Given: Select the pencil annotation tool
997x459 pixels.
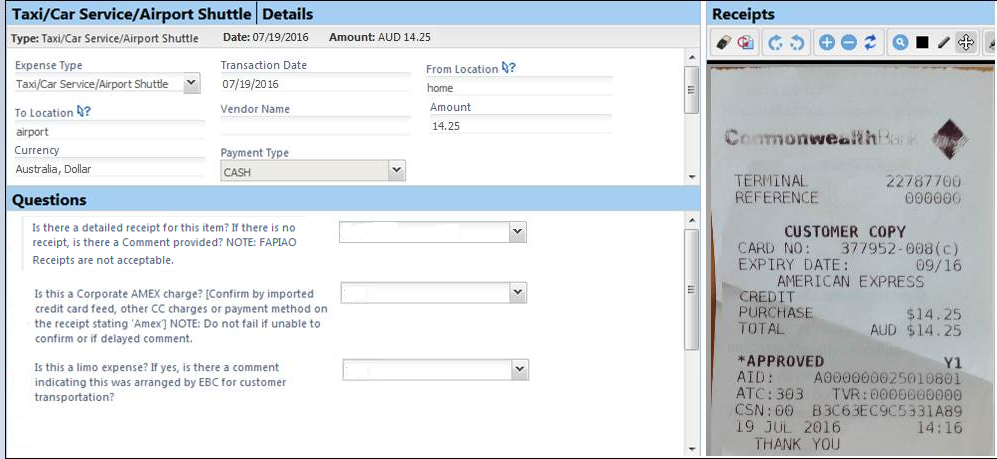Looking at the screenshot, I should click(943, 43).
